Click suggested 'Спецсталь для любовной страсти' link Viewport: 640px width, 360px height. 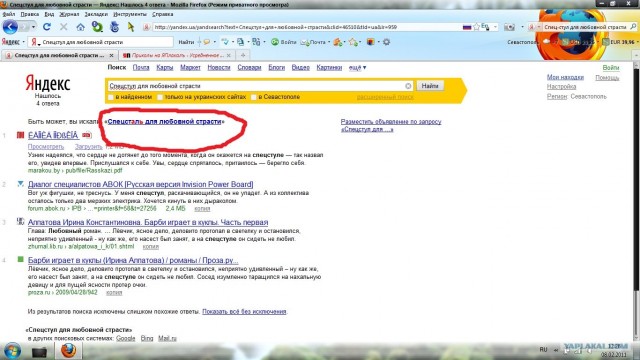click(164, 122)
